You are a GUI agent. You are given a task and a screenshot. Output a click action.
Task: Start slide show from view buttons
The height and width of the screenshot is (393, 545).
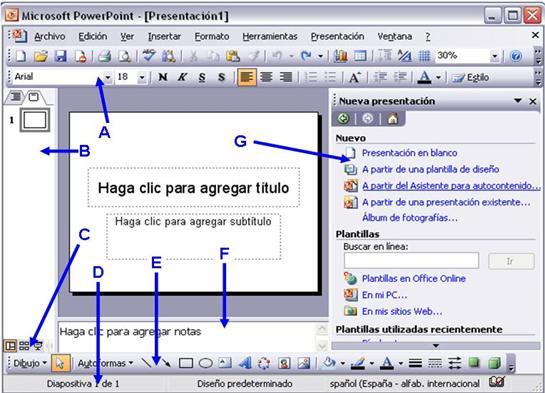click(x=38, y=346)
